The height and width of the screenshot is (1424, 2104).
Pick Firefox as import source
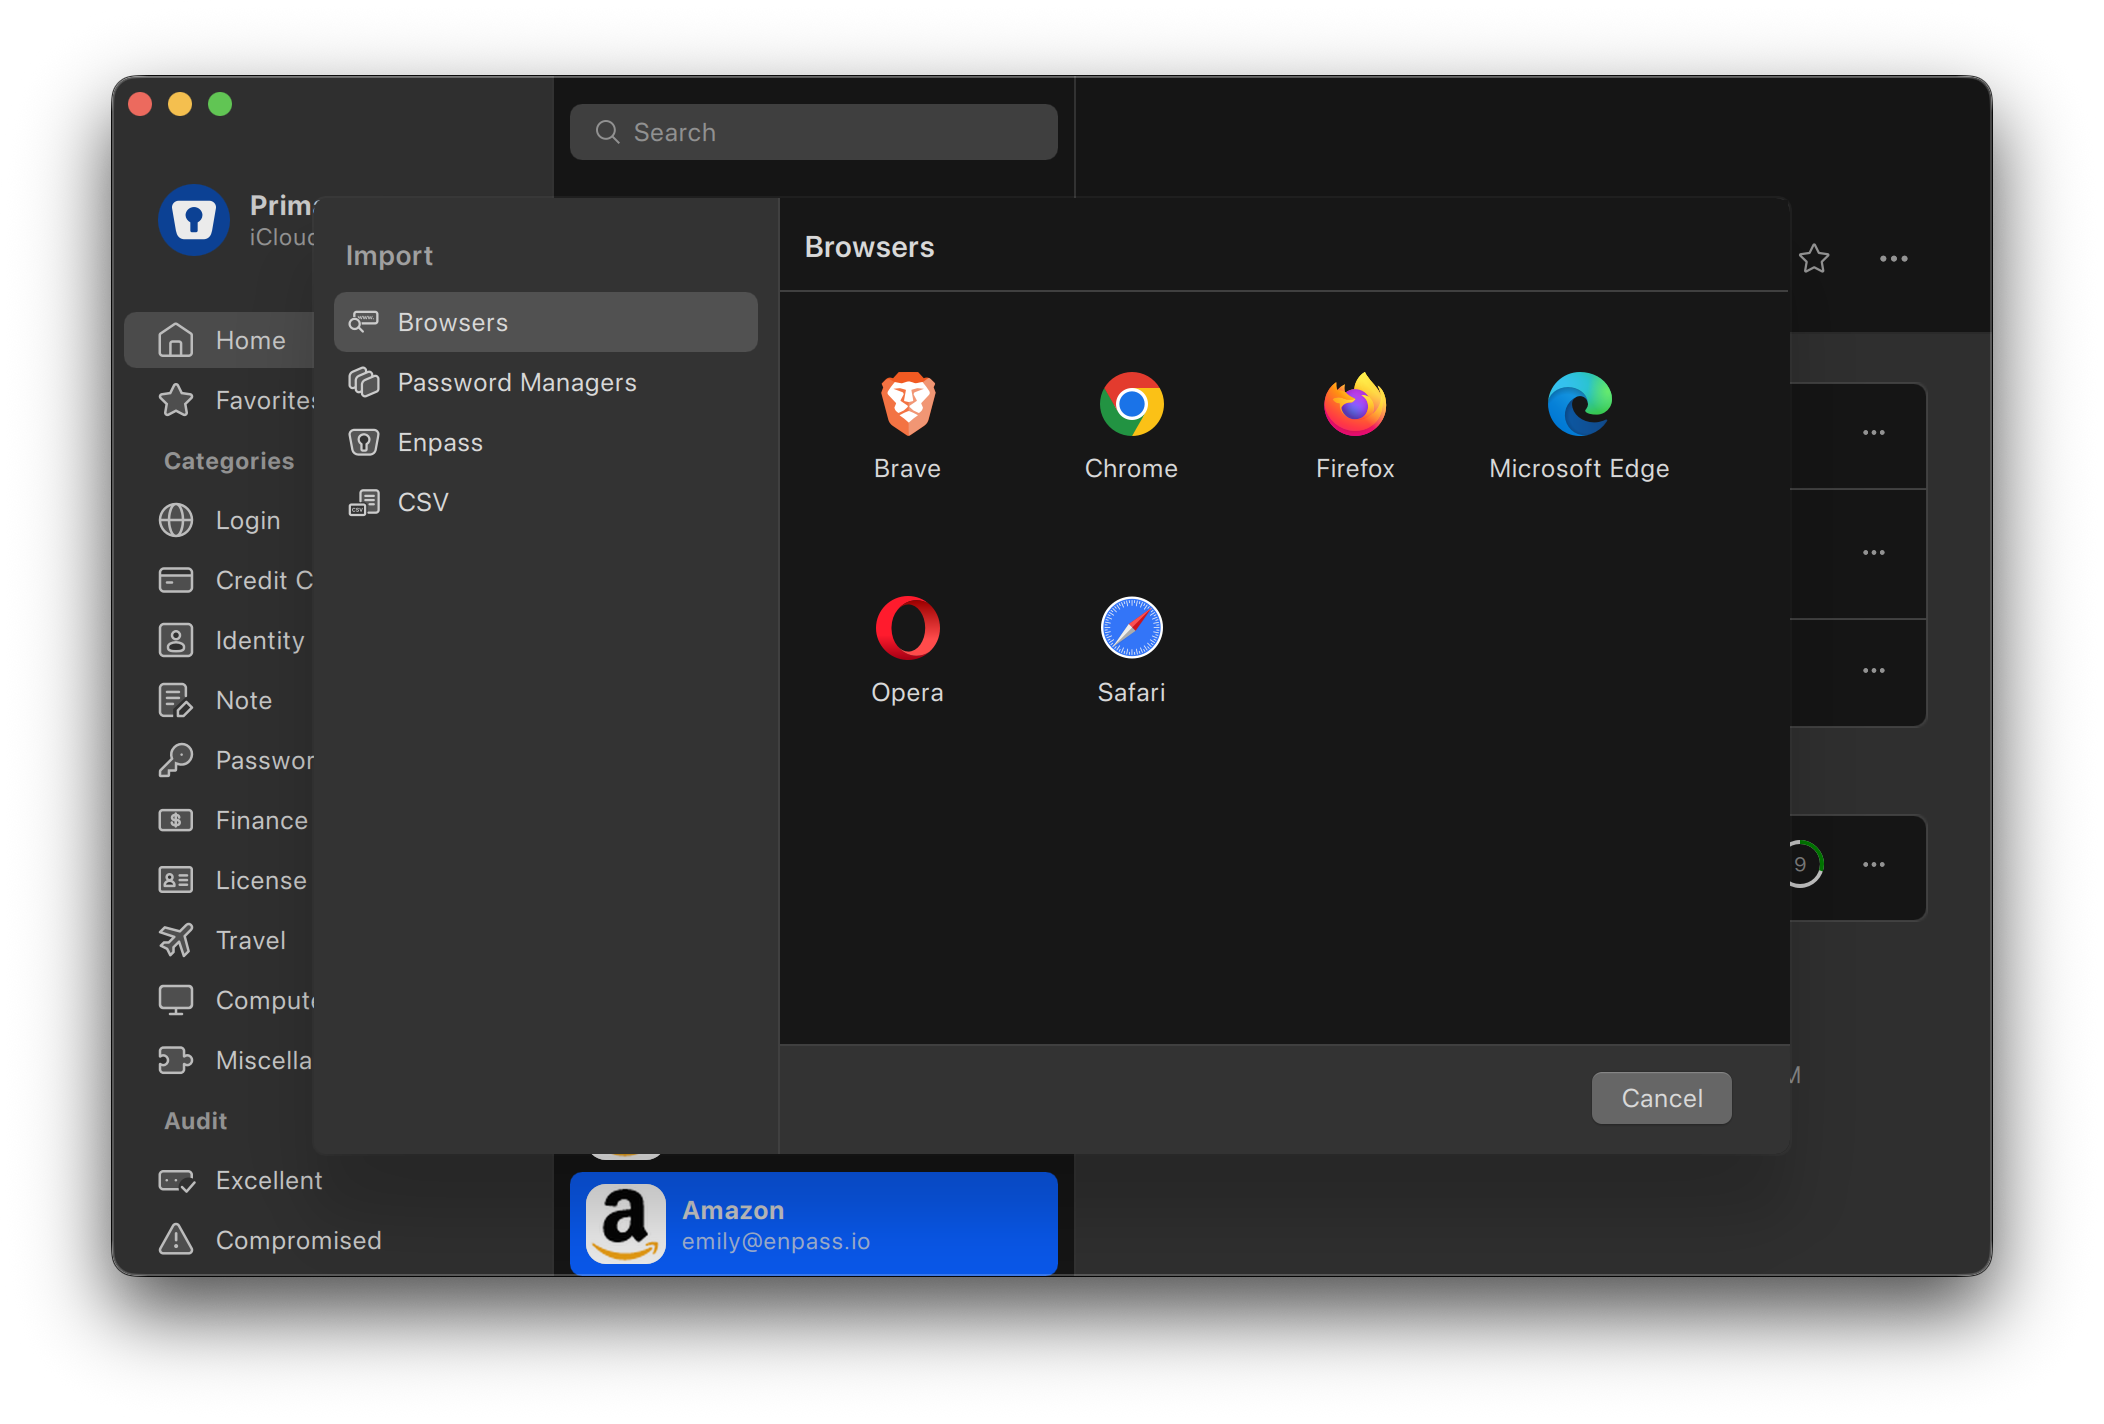1355,404
